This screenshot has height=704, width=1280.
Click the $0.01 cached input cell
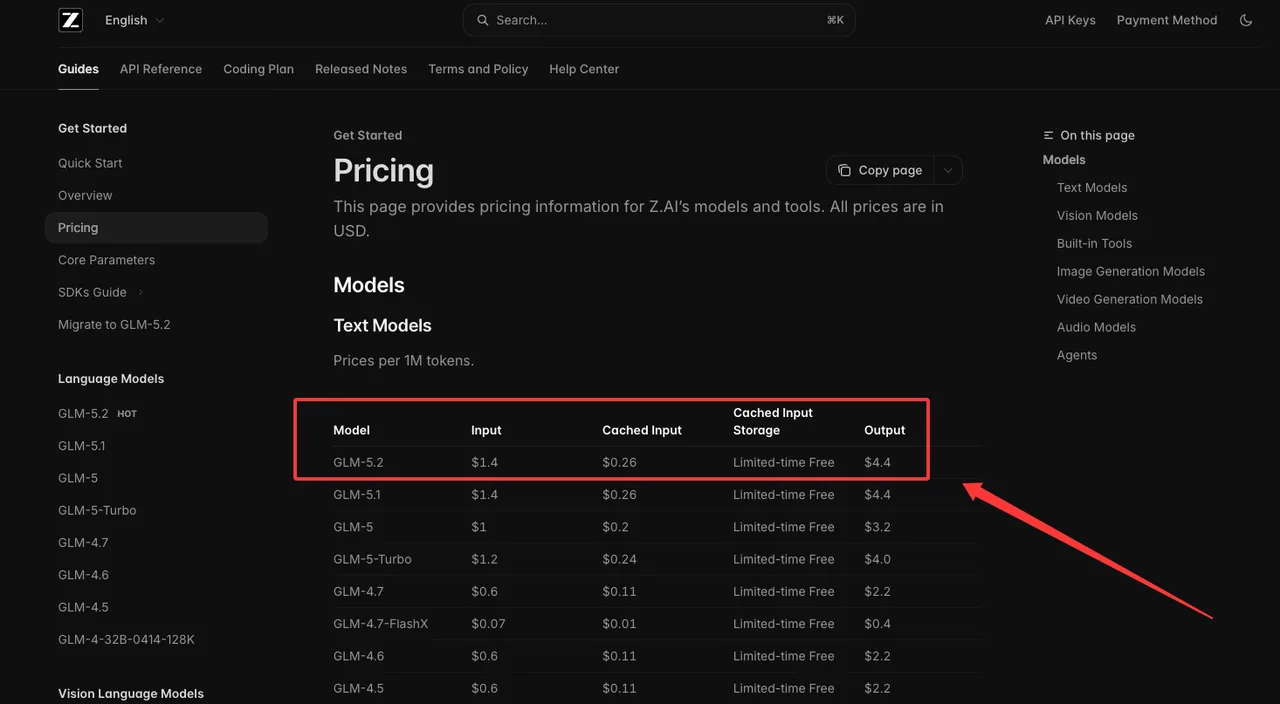pos(619,623)
